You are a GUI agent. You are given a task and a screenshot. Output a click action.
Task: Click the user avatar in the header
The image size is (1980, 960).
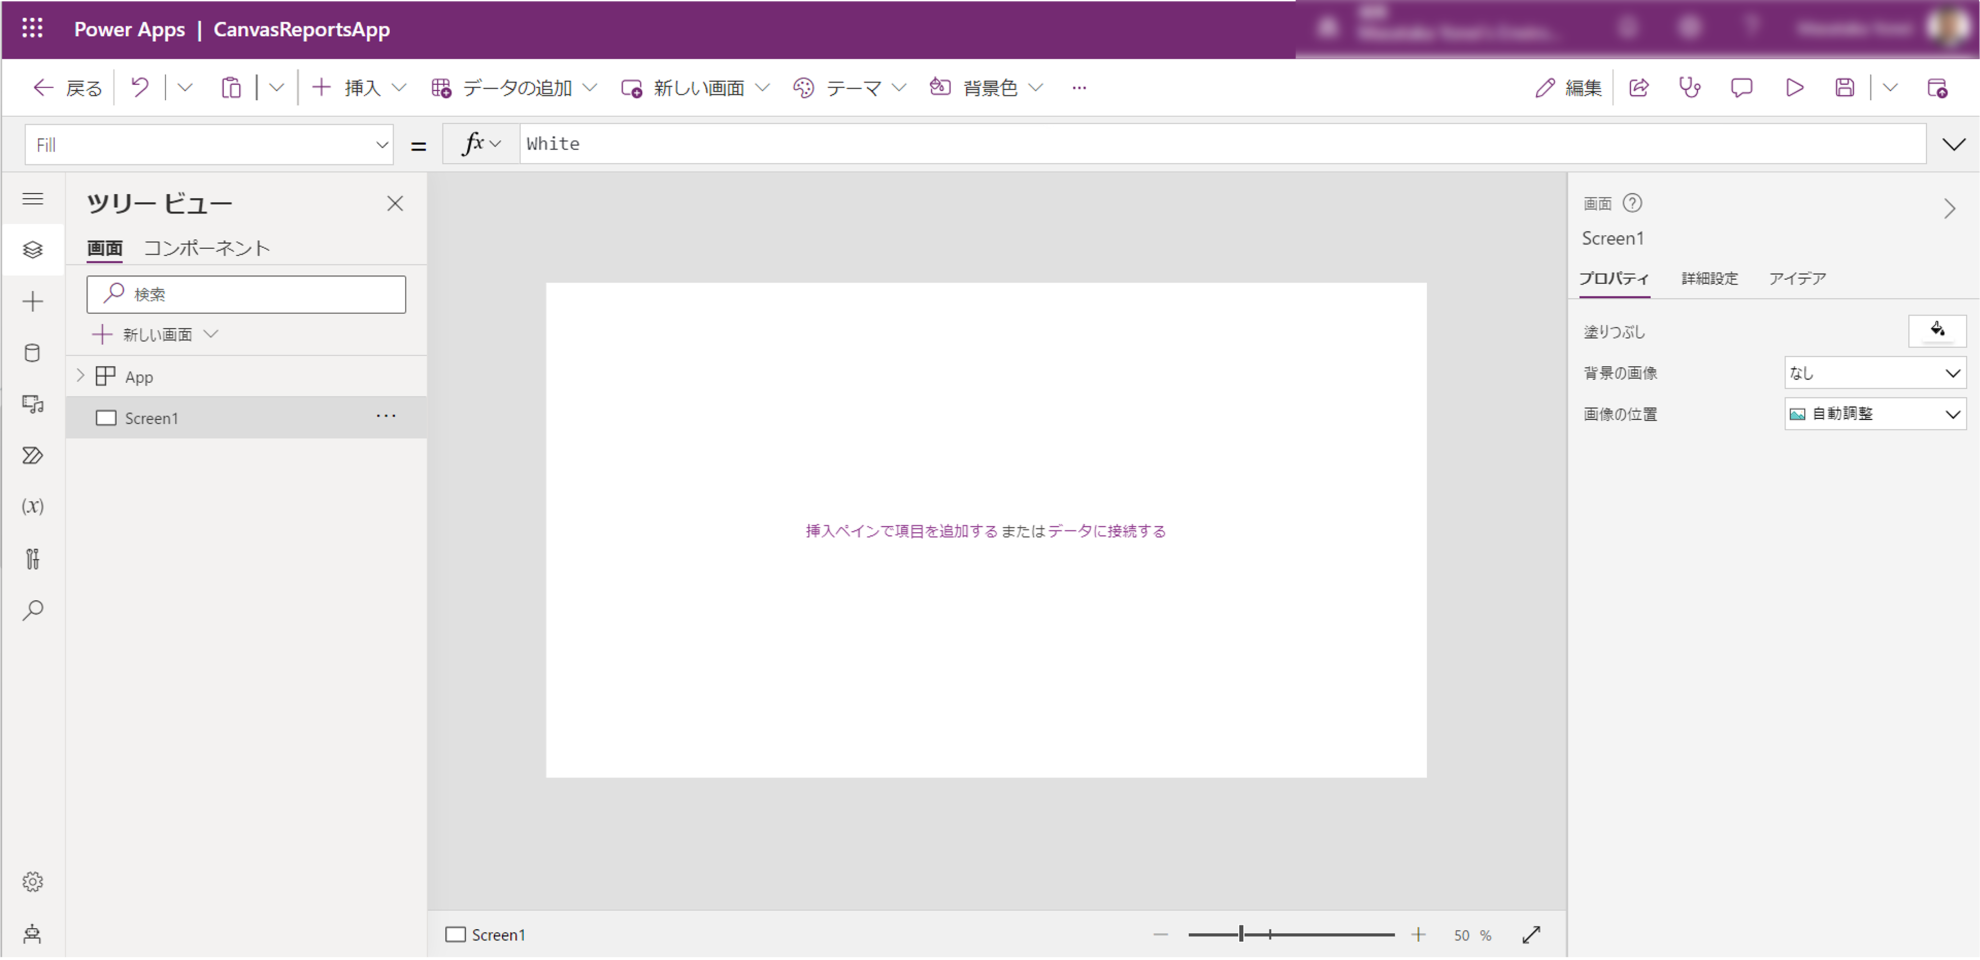point(1950,28)
